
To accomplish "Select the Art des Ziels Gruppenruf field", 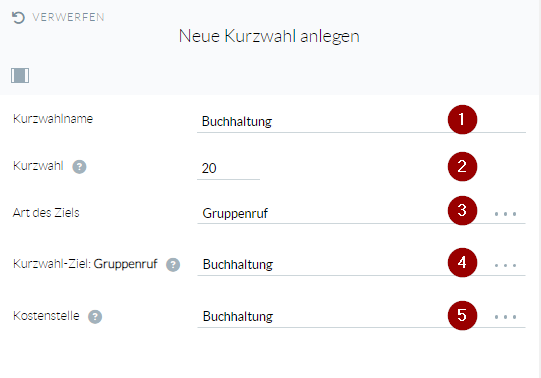I will tap(361, 213).
